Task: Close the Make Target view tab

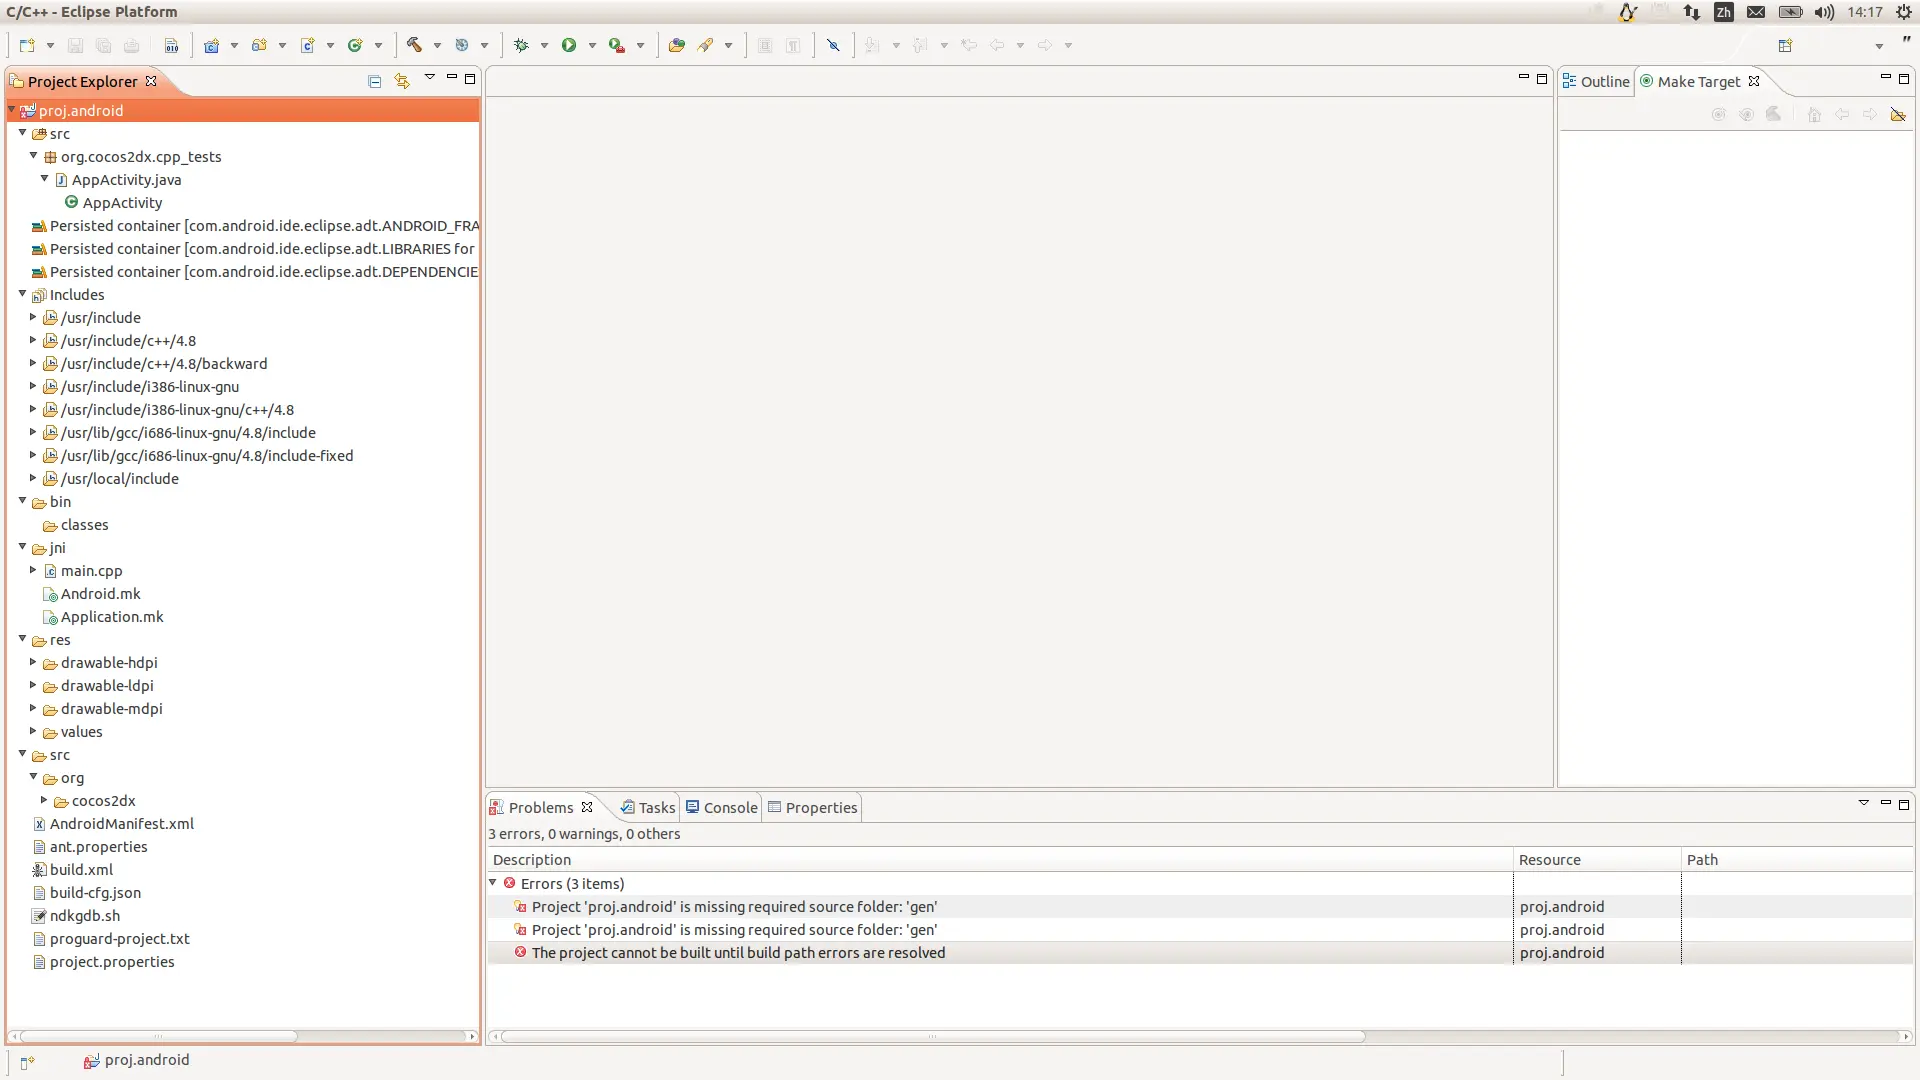Action: (x=1754, y=81)
